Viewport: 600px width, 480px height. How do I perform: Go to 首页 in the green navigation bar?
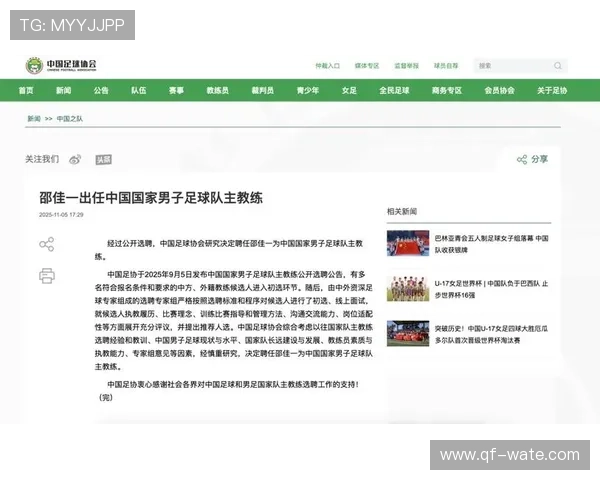click(26, 90)
